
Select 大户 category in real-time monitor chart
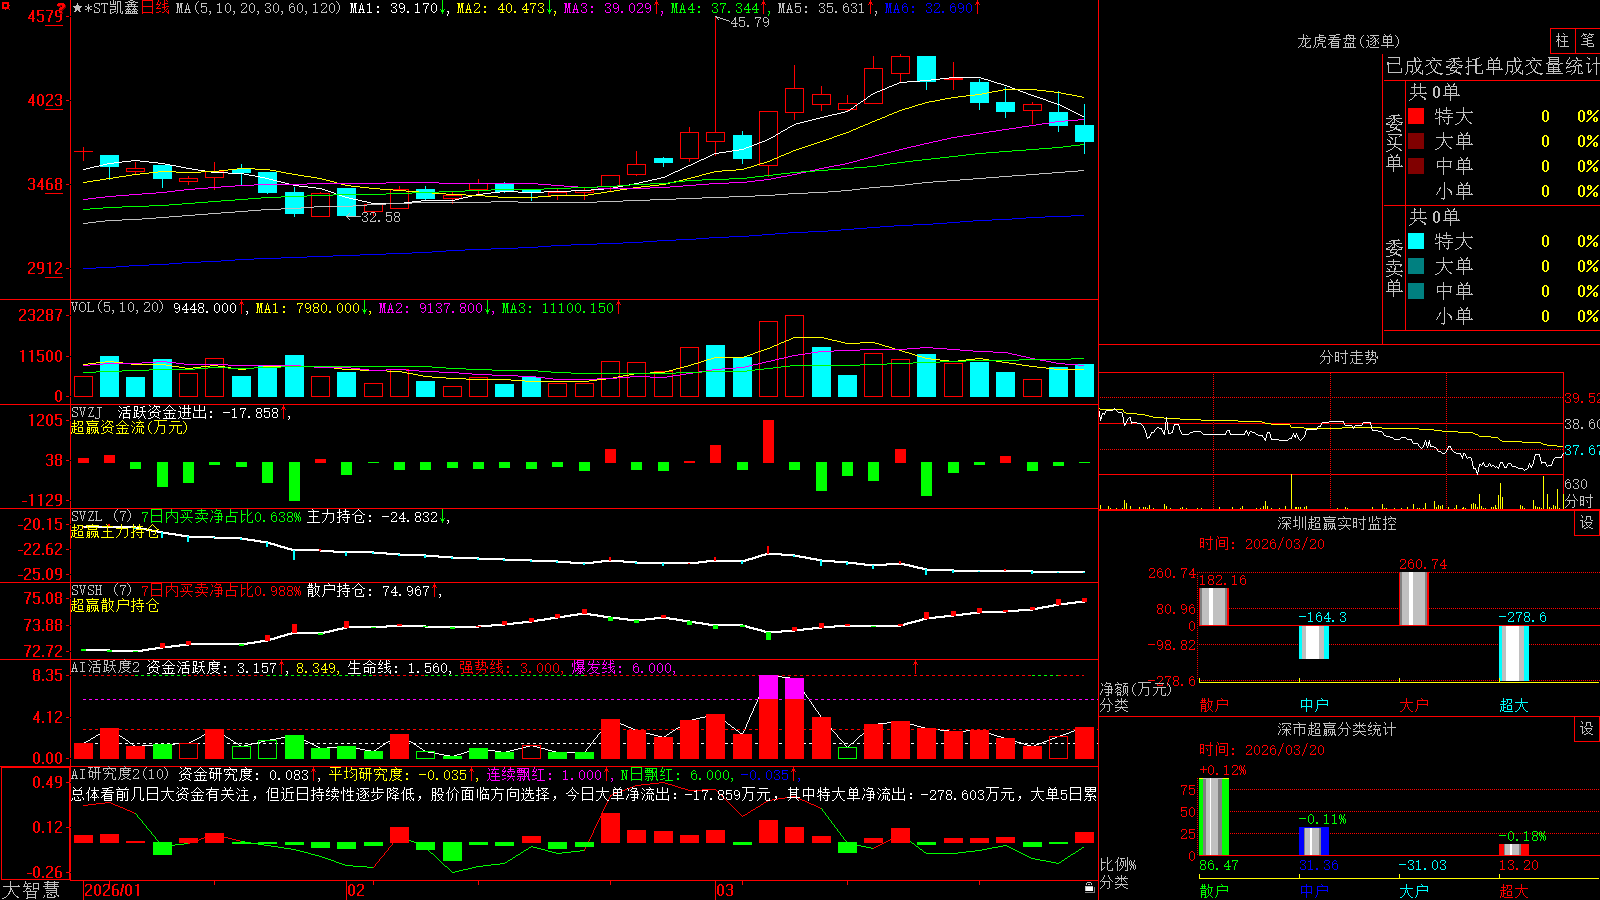pyautogui.click(x=1414, y=705)
